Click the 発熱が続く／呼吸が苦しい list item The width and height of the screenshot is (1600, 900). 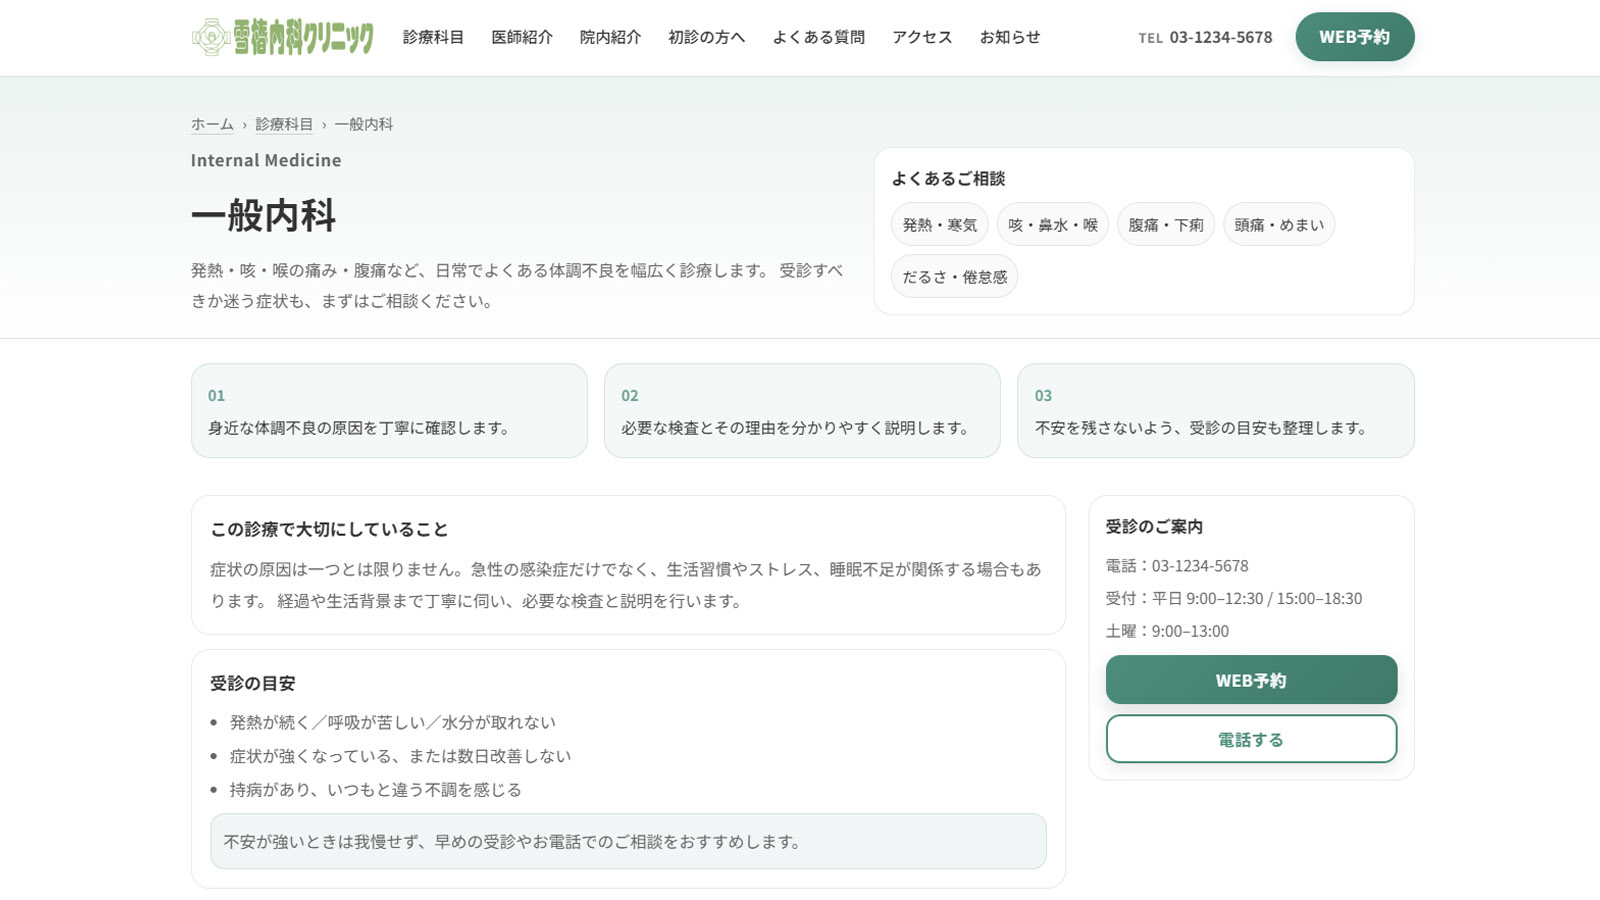point(392,722)
